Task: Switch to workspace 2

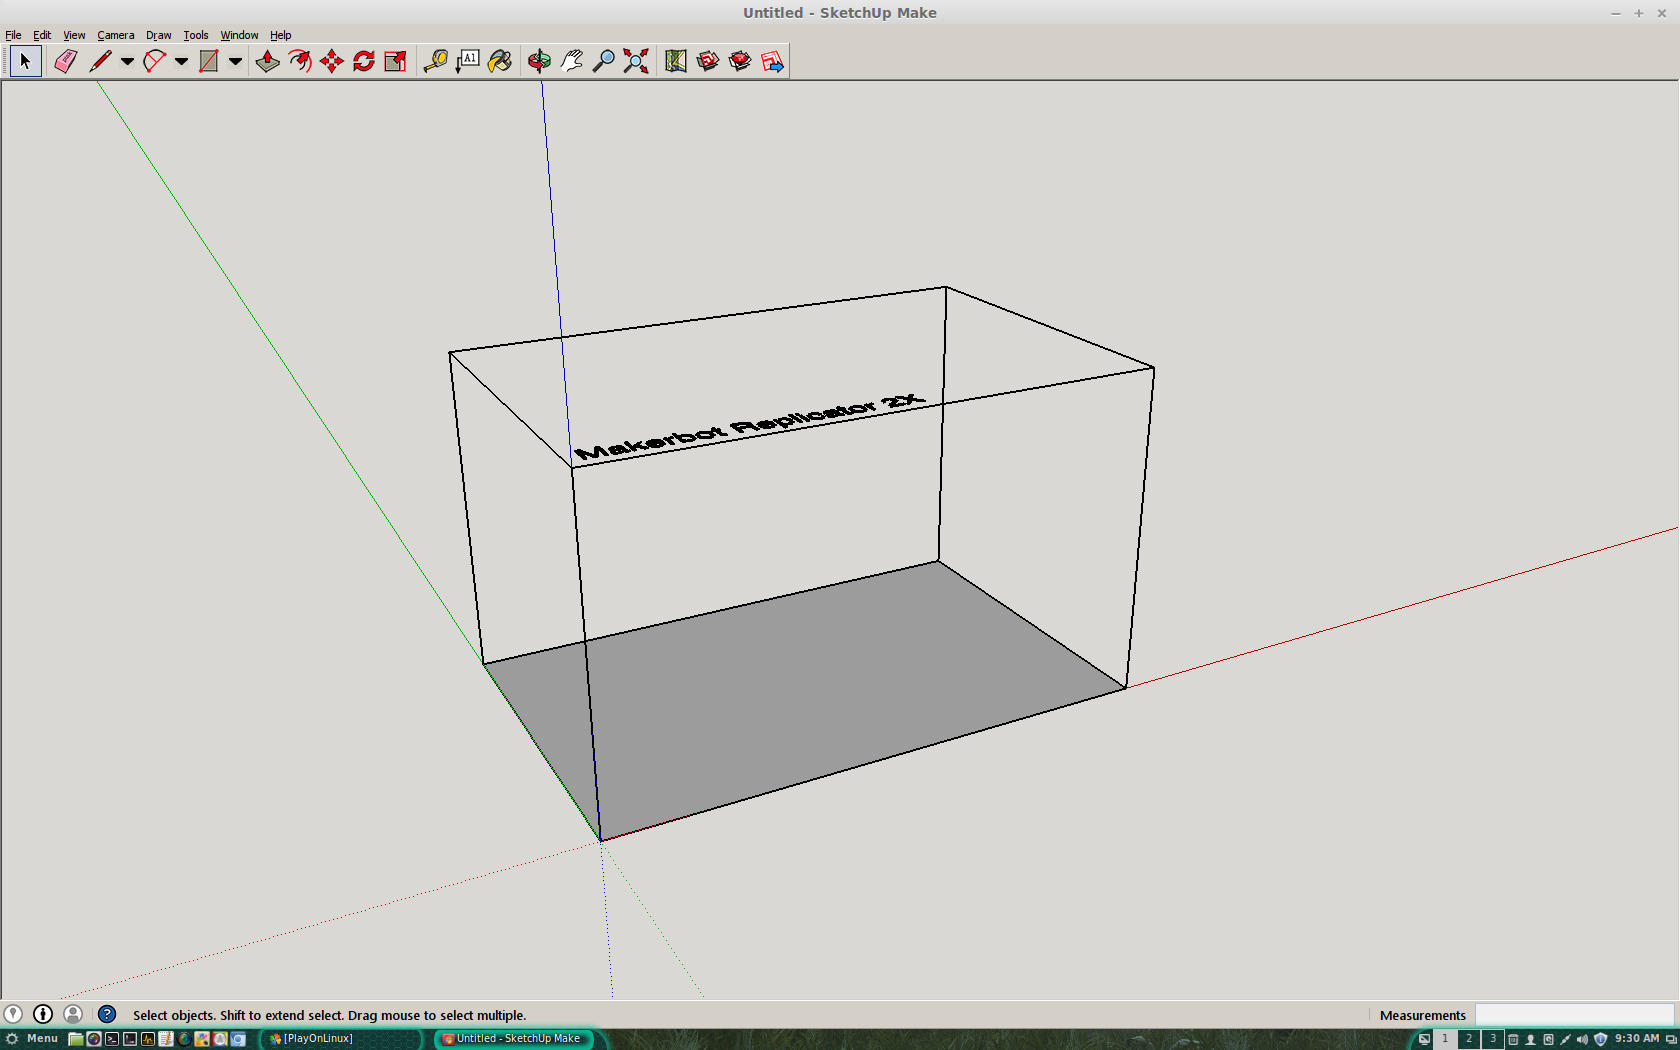Action: point(1469,1039)
